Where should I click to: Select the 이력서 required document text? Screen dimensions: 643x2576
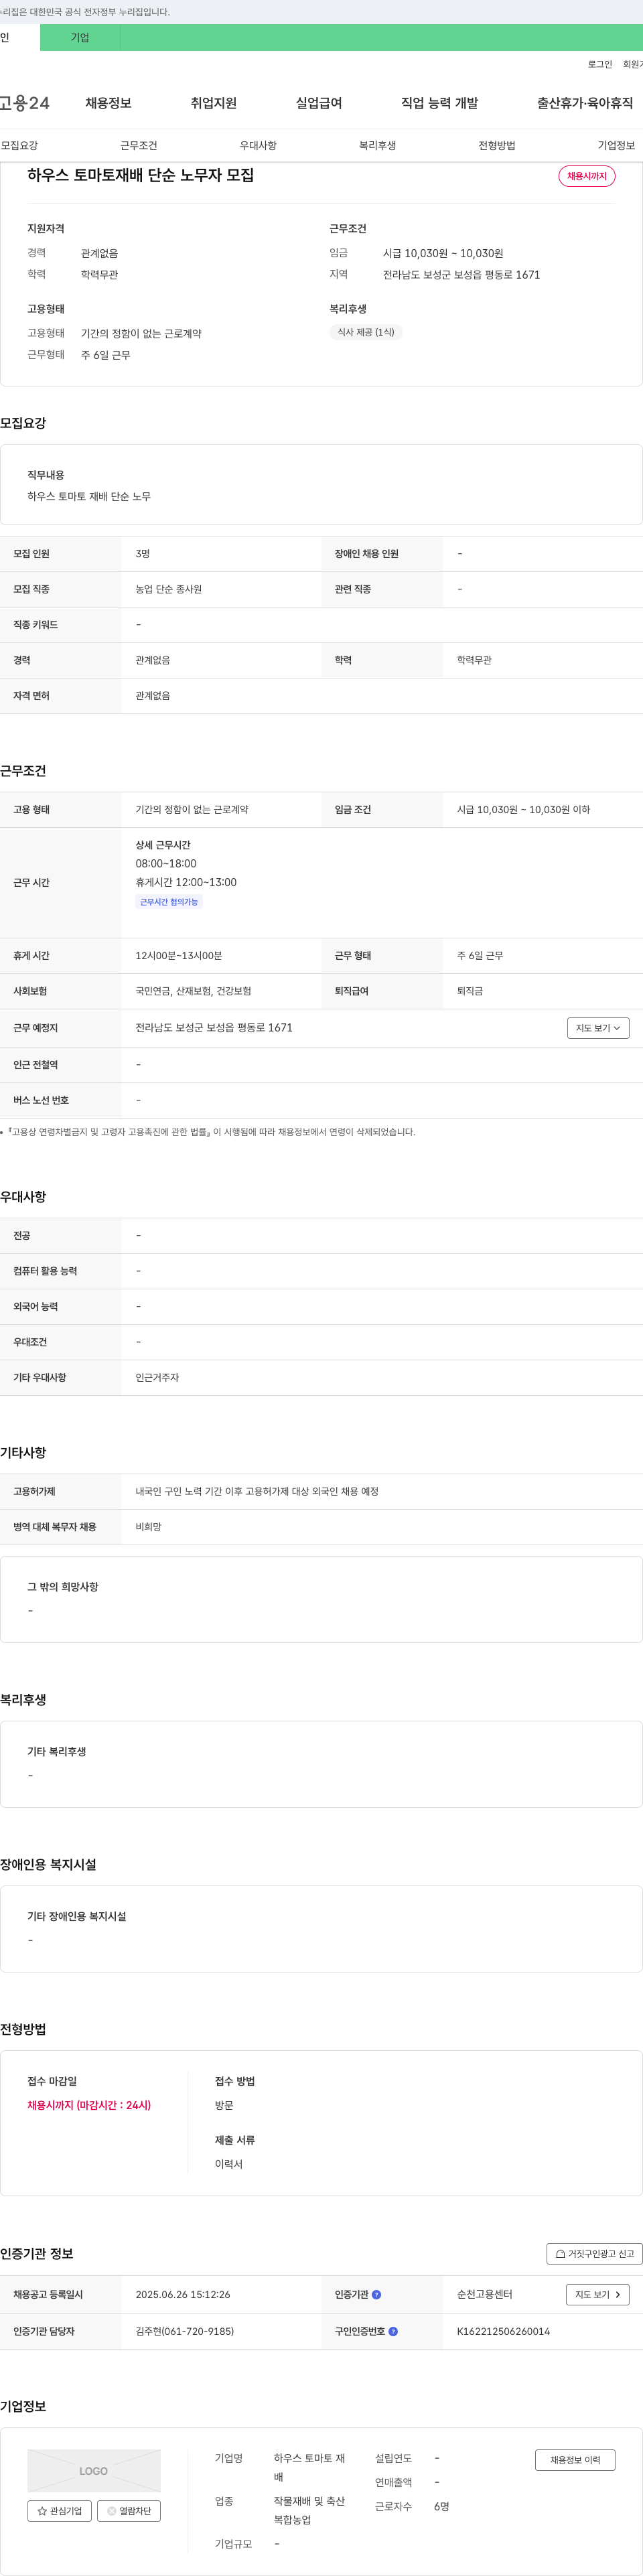229,2164
